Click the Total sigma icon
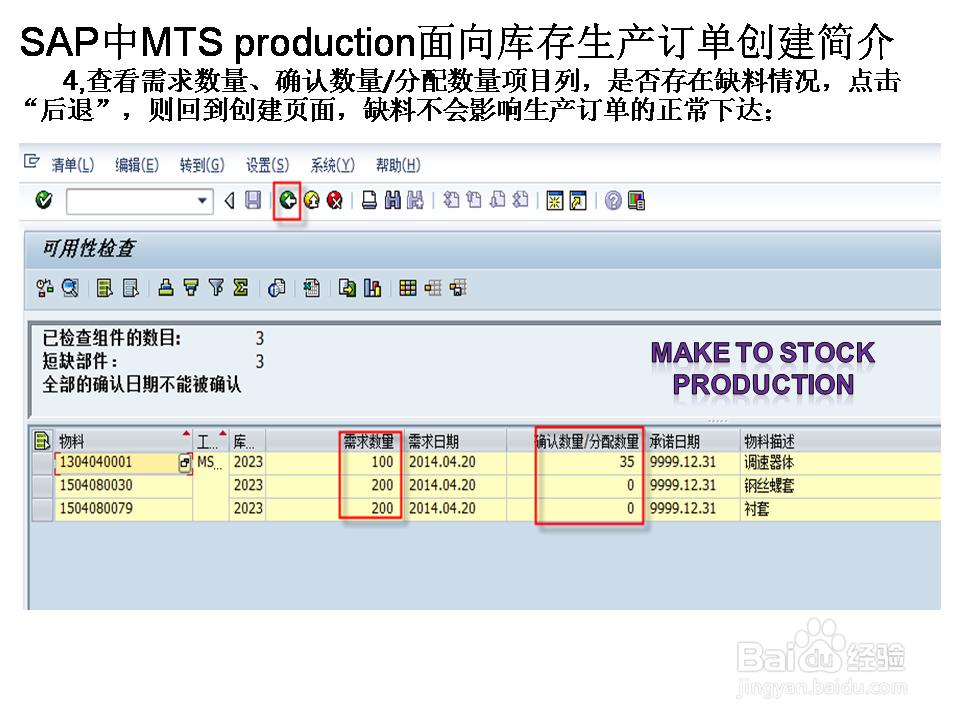The height and width of the screenshot is (720, 960). pos(241,287)
